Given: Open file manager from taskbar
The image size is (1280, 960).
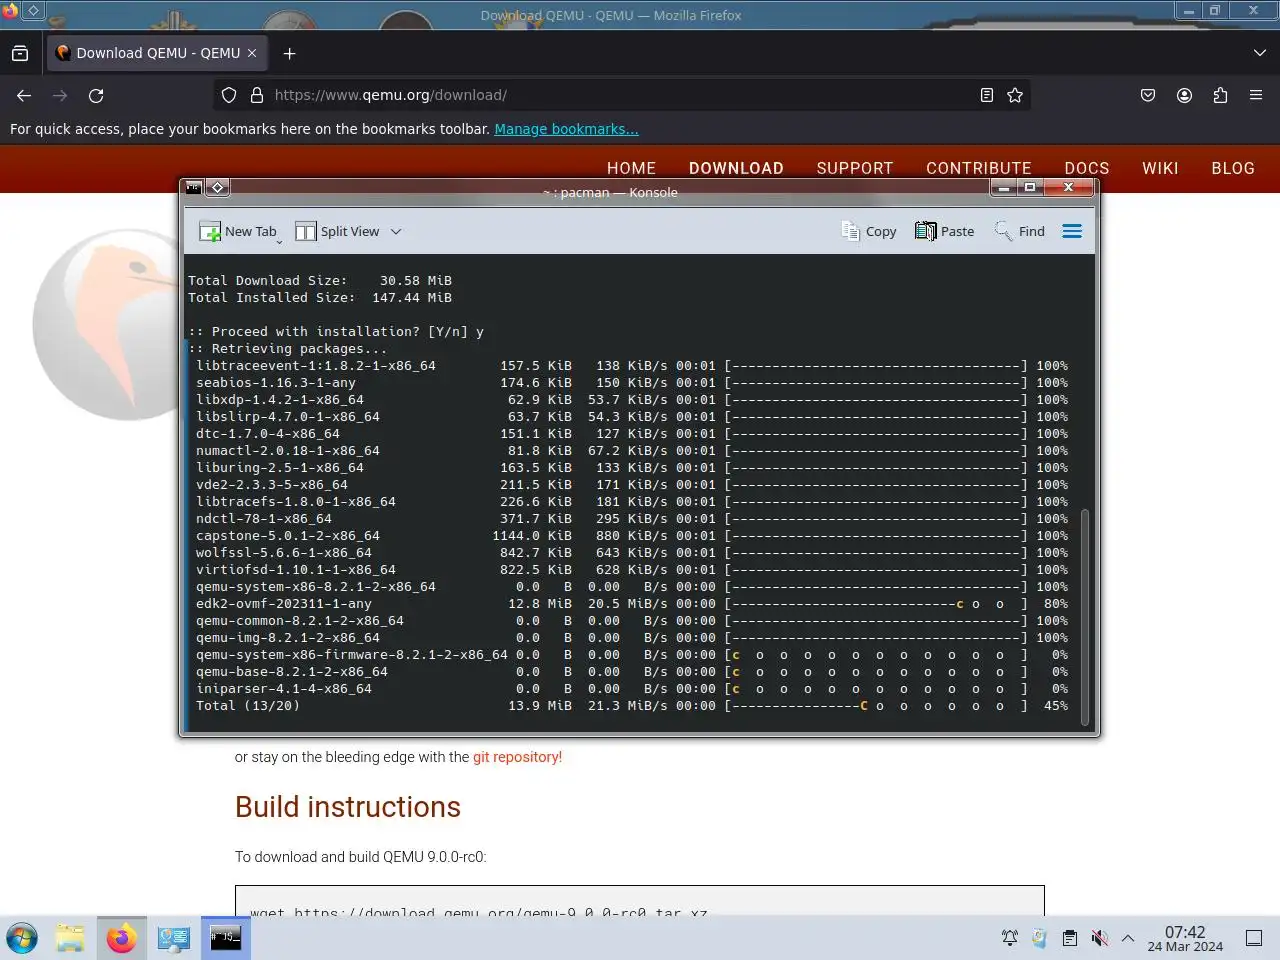Looking at the screenshot, I should click(70, 938).
